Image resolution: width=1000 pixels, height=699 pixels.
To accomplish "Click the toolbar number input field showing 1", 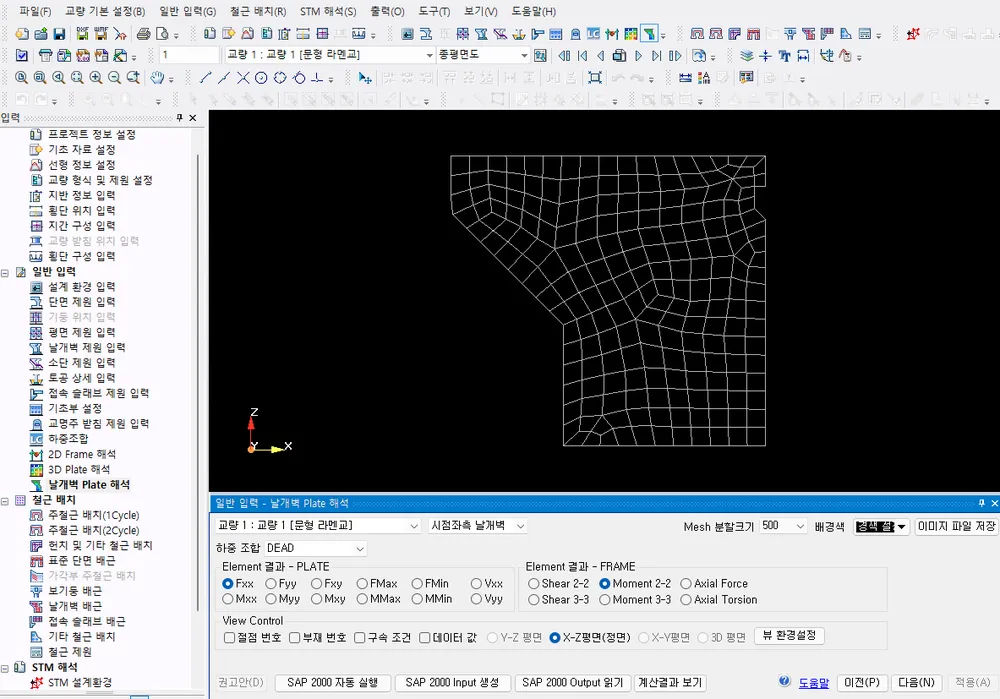I will click(188, 55).
